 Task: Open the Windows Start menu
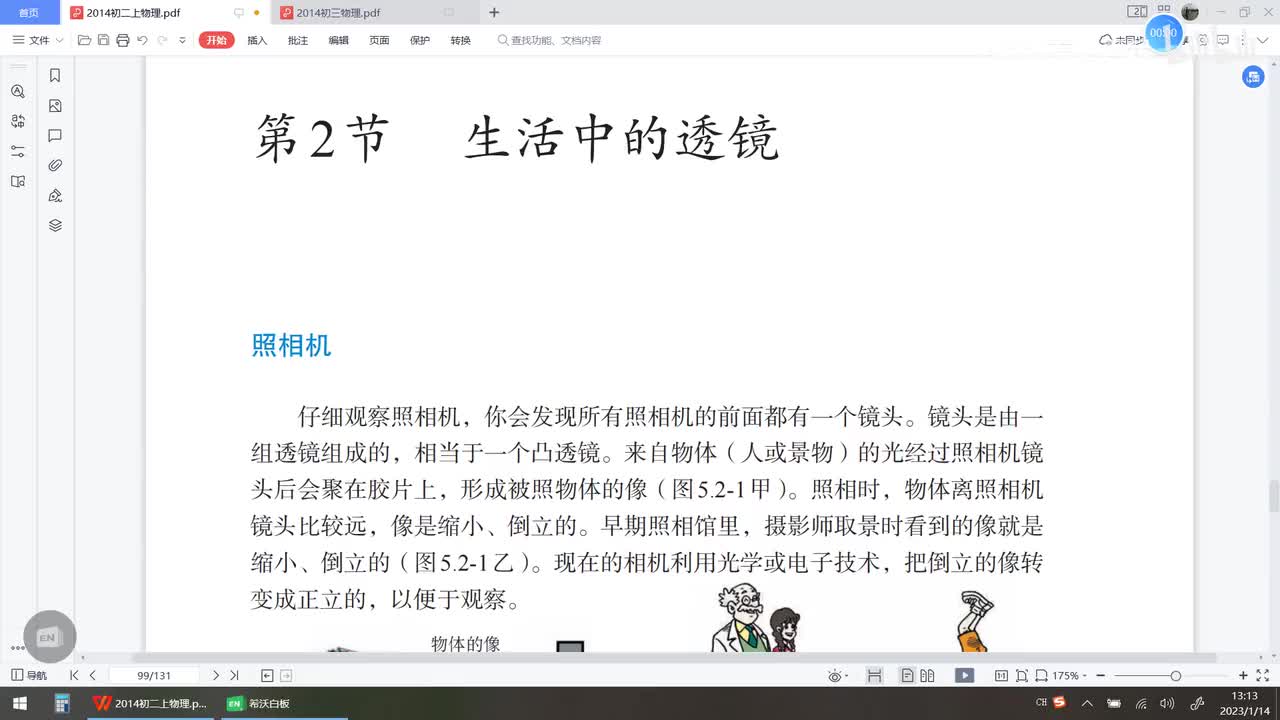tap(19, 703)
